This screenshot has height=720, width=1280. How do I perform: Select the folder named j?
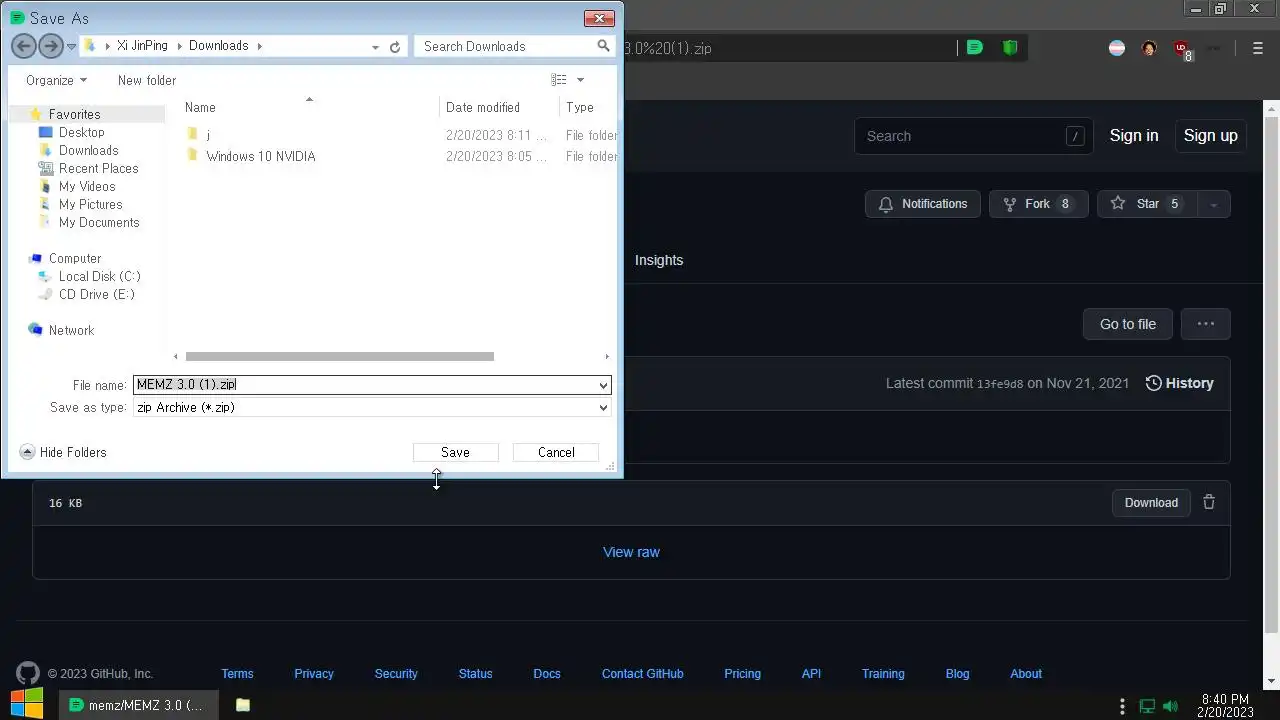[208, 134]
